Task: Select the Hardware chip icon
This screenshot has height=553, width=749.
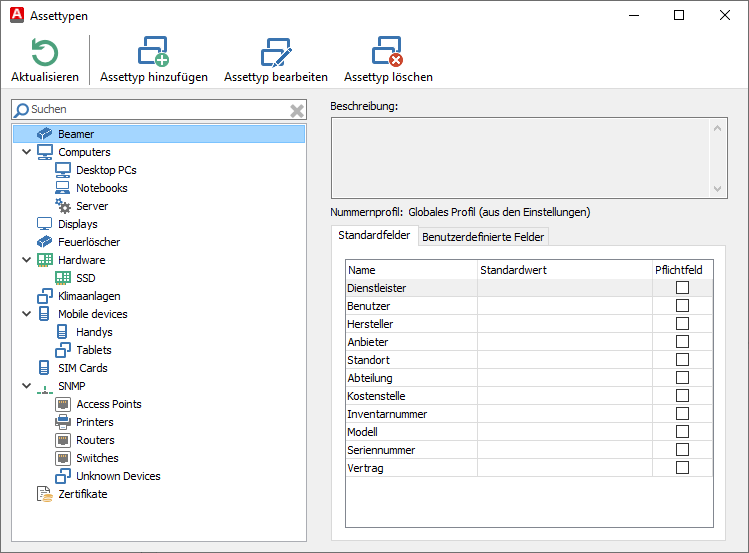Action: [44, 260]
